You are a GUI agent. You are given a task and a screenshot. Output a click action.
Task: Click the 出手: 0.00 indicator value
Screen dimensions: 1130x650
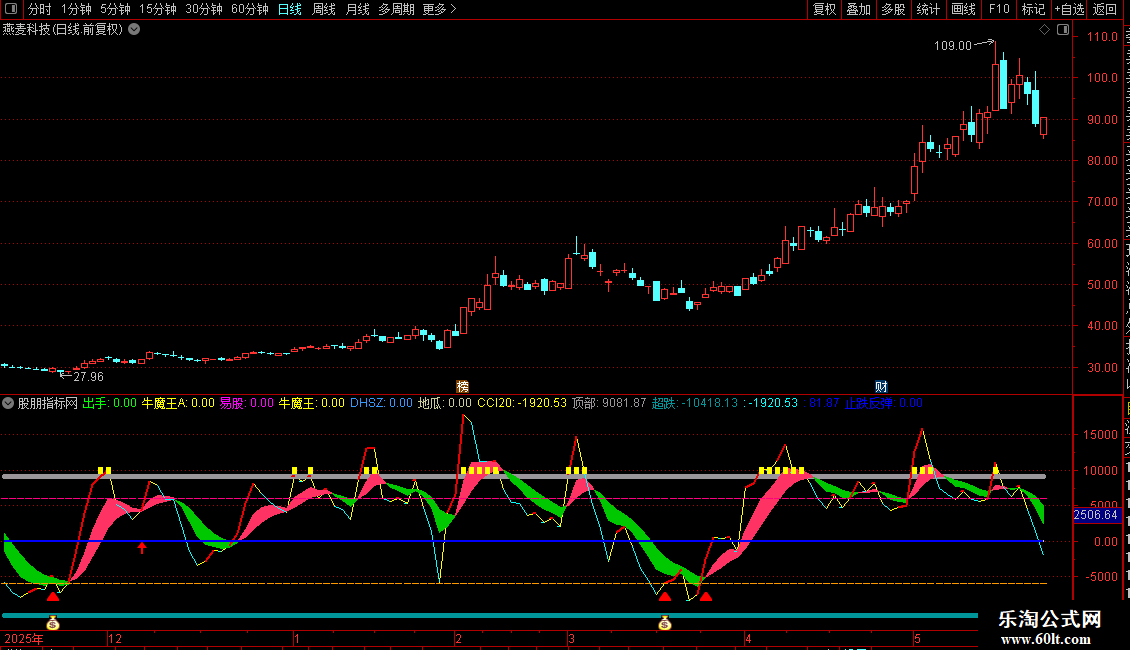click(x=110, y=403)
